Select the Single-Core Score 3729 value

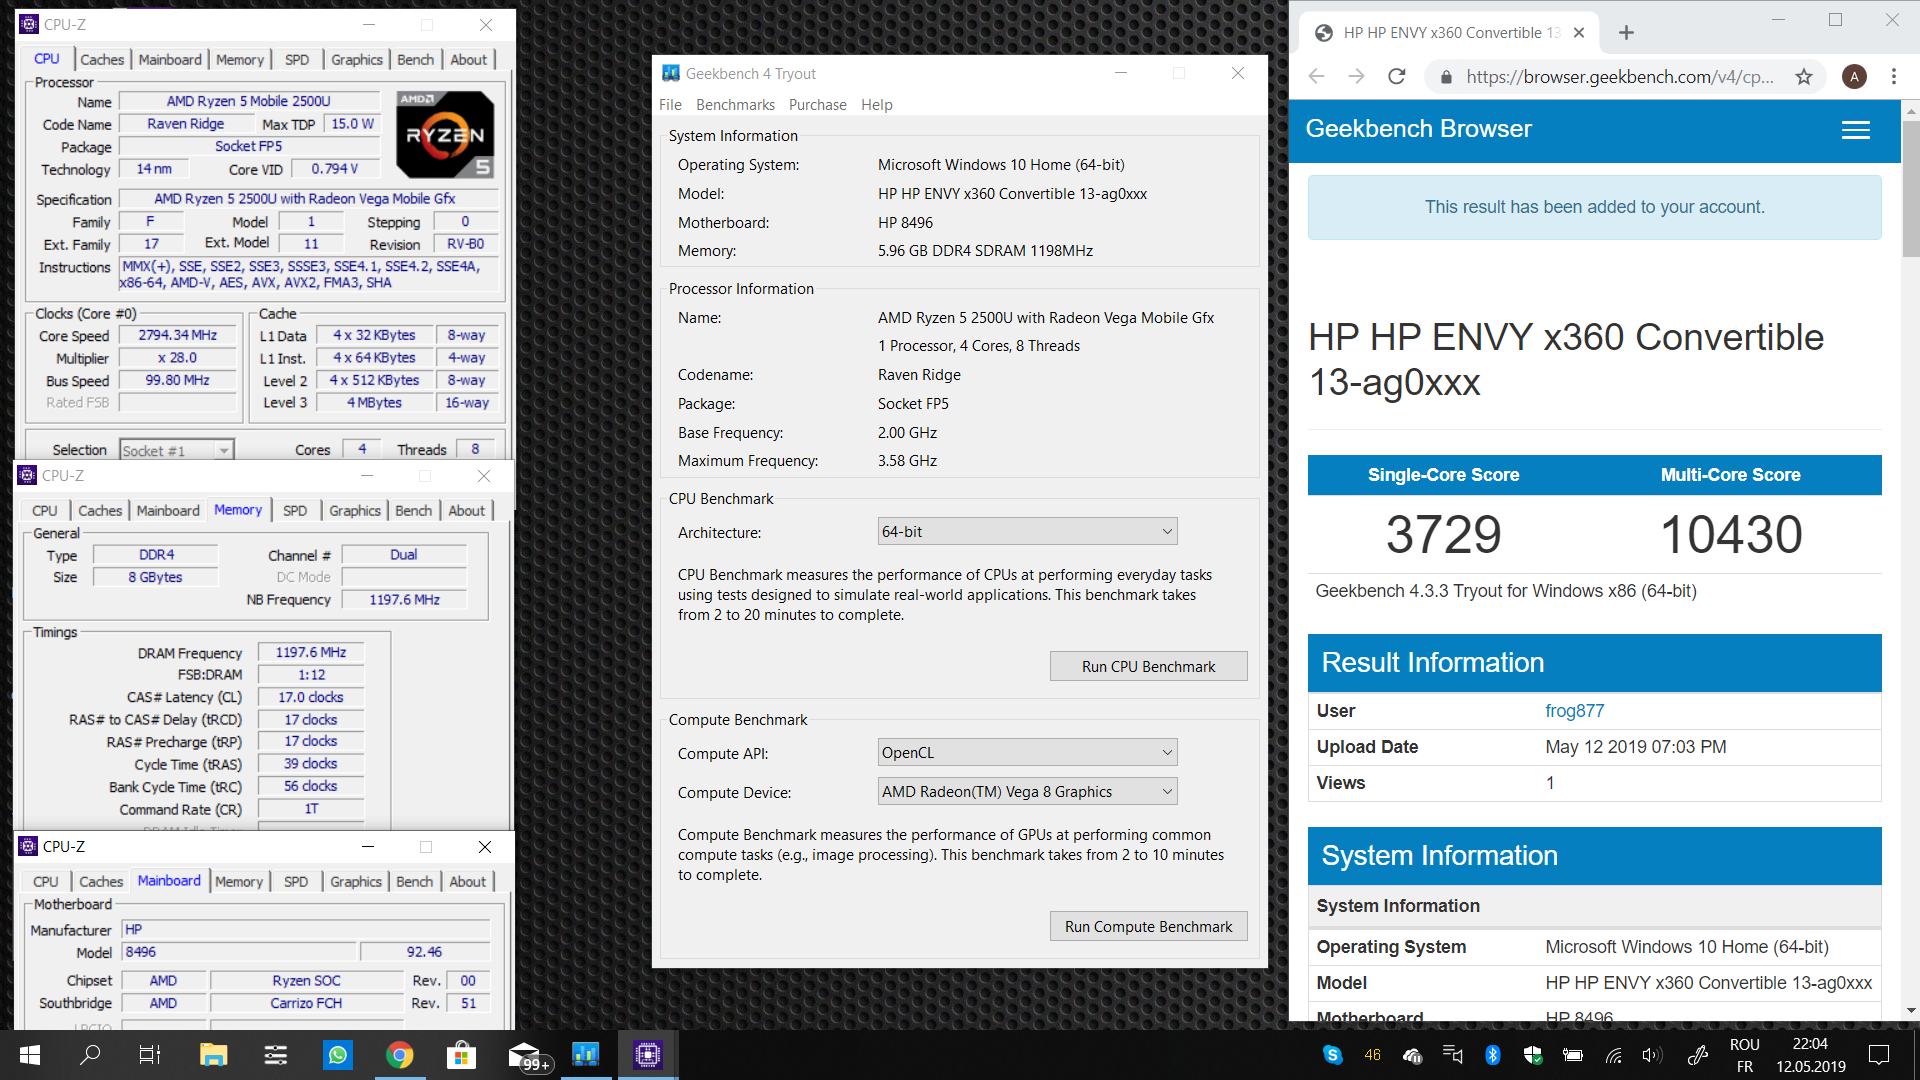tap(1443, 535)
